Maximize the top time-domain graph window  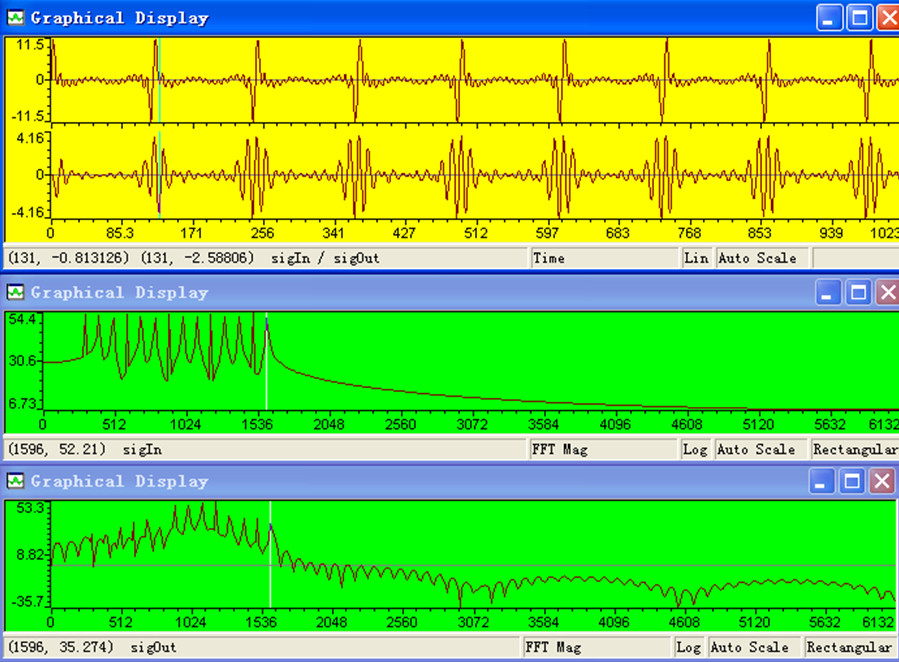tap(859, 18)
